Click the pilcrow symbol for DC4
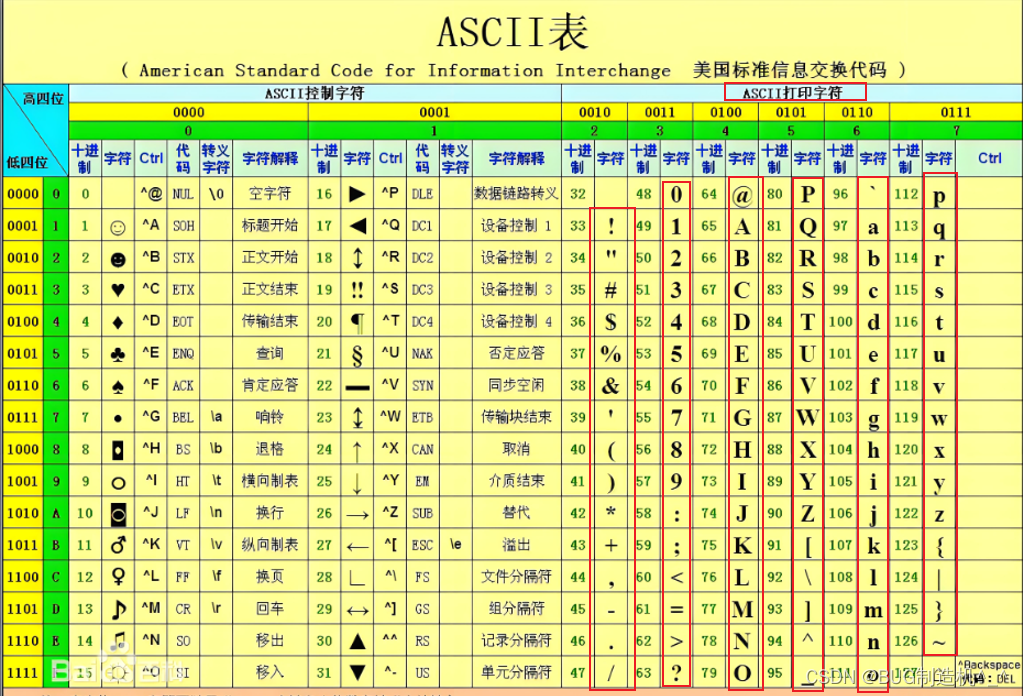This screenshot has width=1023, height=696. pyautogui.click(x=357, y=321)
